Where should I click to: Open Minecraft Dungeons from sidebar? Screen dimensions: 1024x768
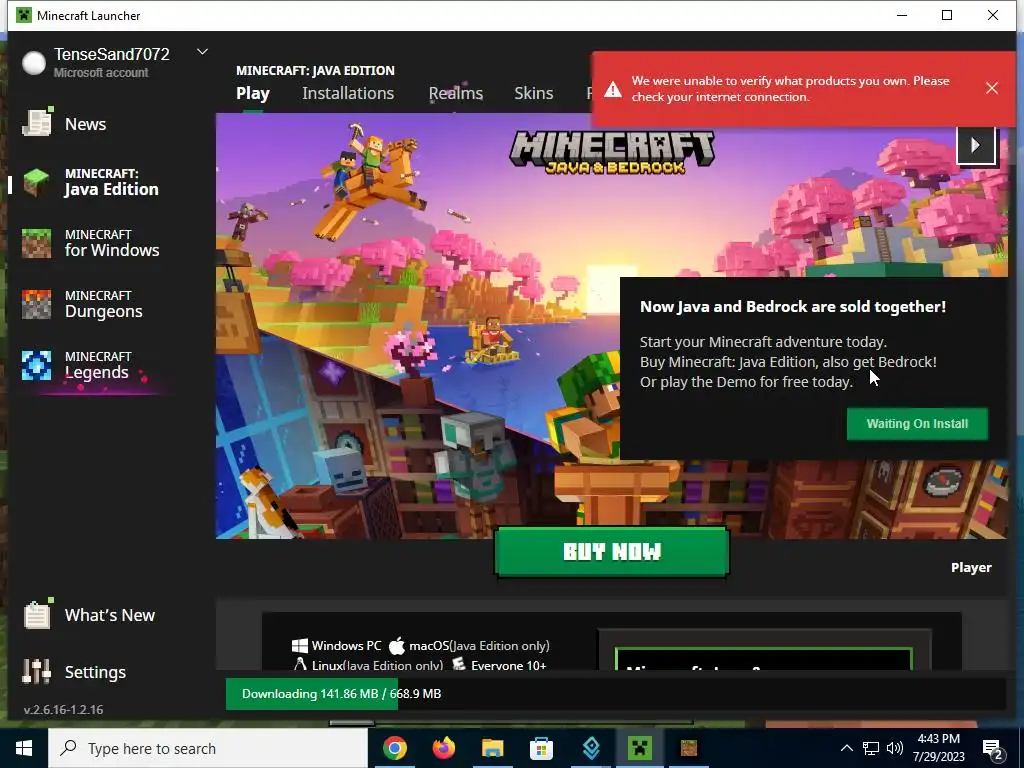pos(83,304)
